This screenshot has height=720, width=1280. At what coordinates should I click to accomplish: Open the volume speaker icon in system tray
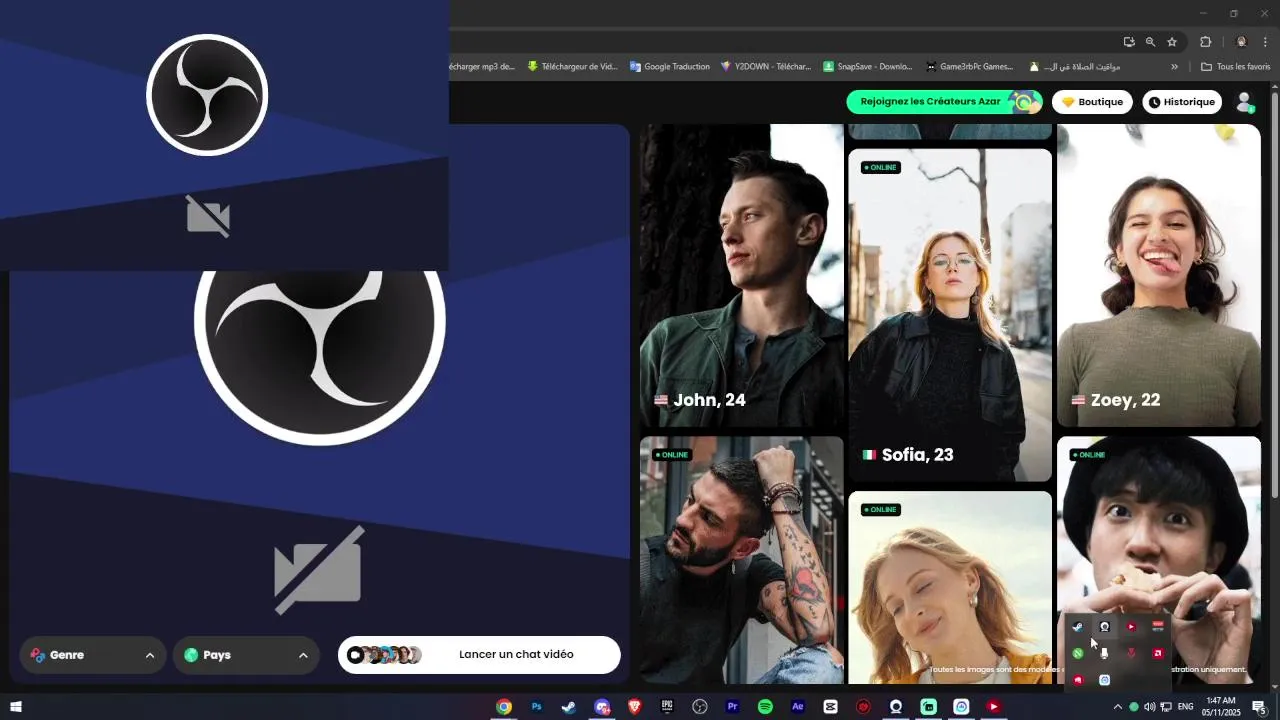pos(1149,707)
